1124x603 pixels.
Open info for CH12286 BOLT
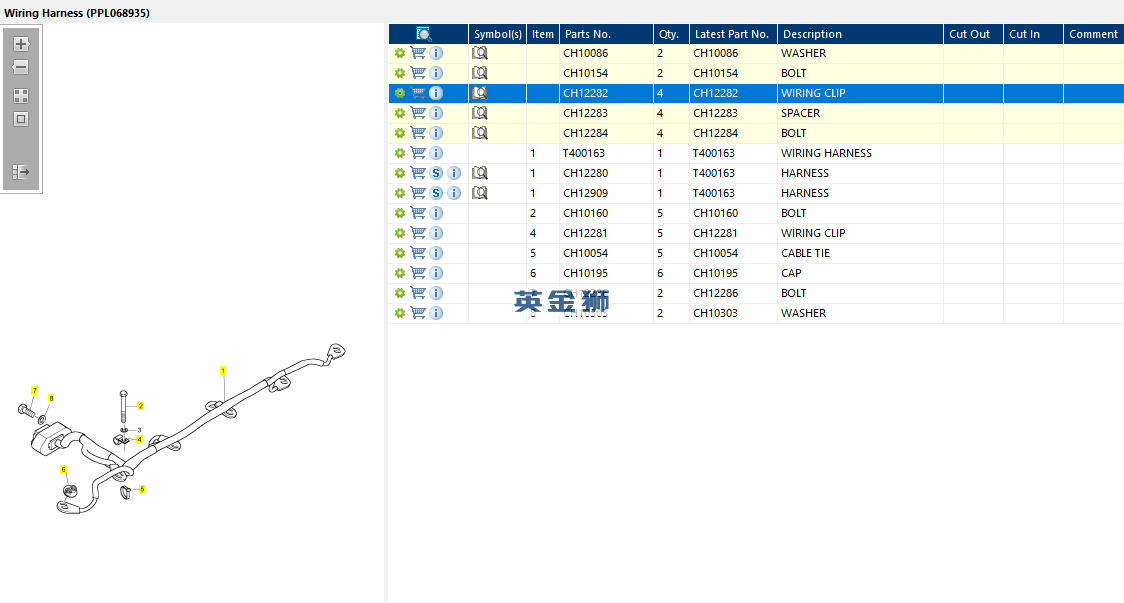click(436, 294)
